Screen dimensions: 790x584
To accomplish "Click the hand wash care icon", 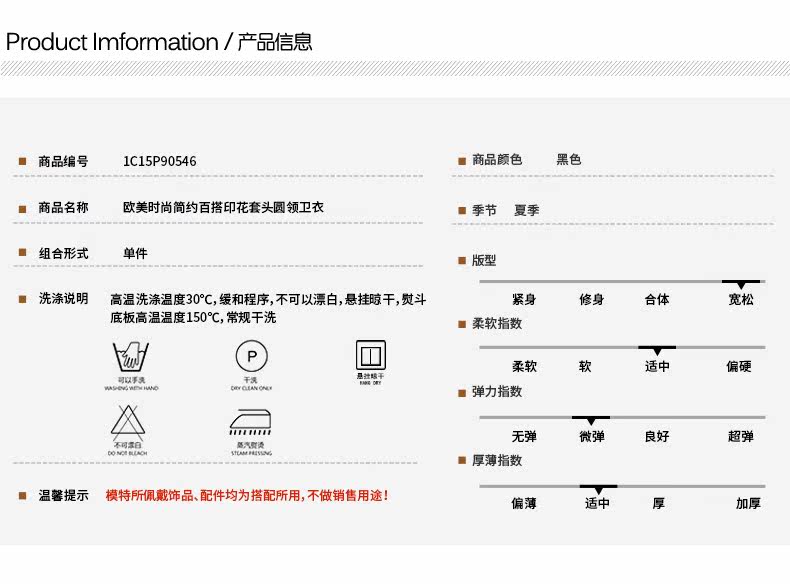I will [x=130, y=356].
